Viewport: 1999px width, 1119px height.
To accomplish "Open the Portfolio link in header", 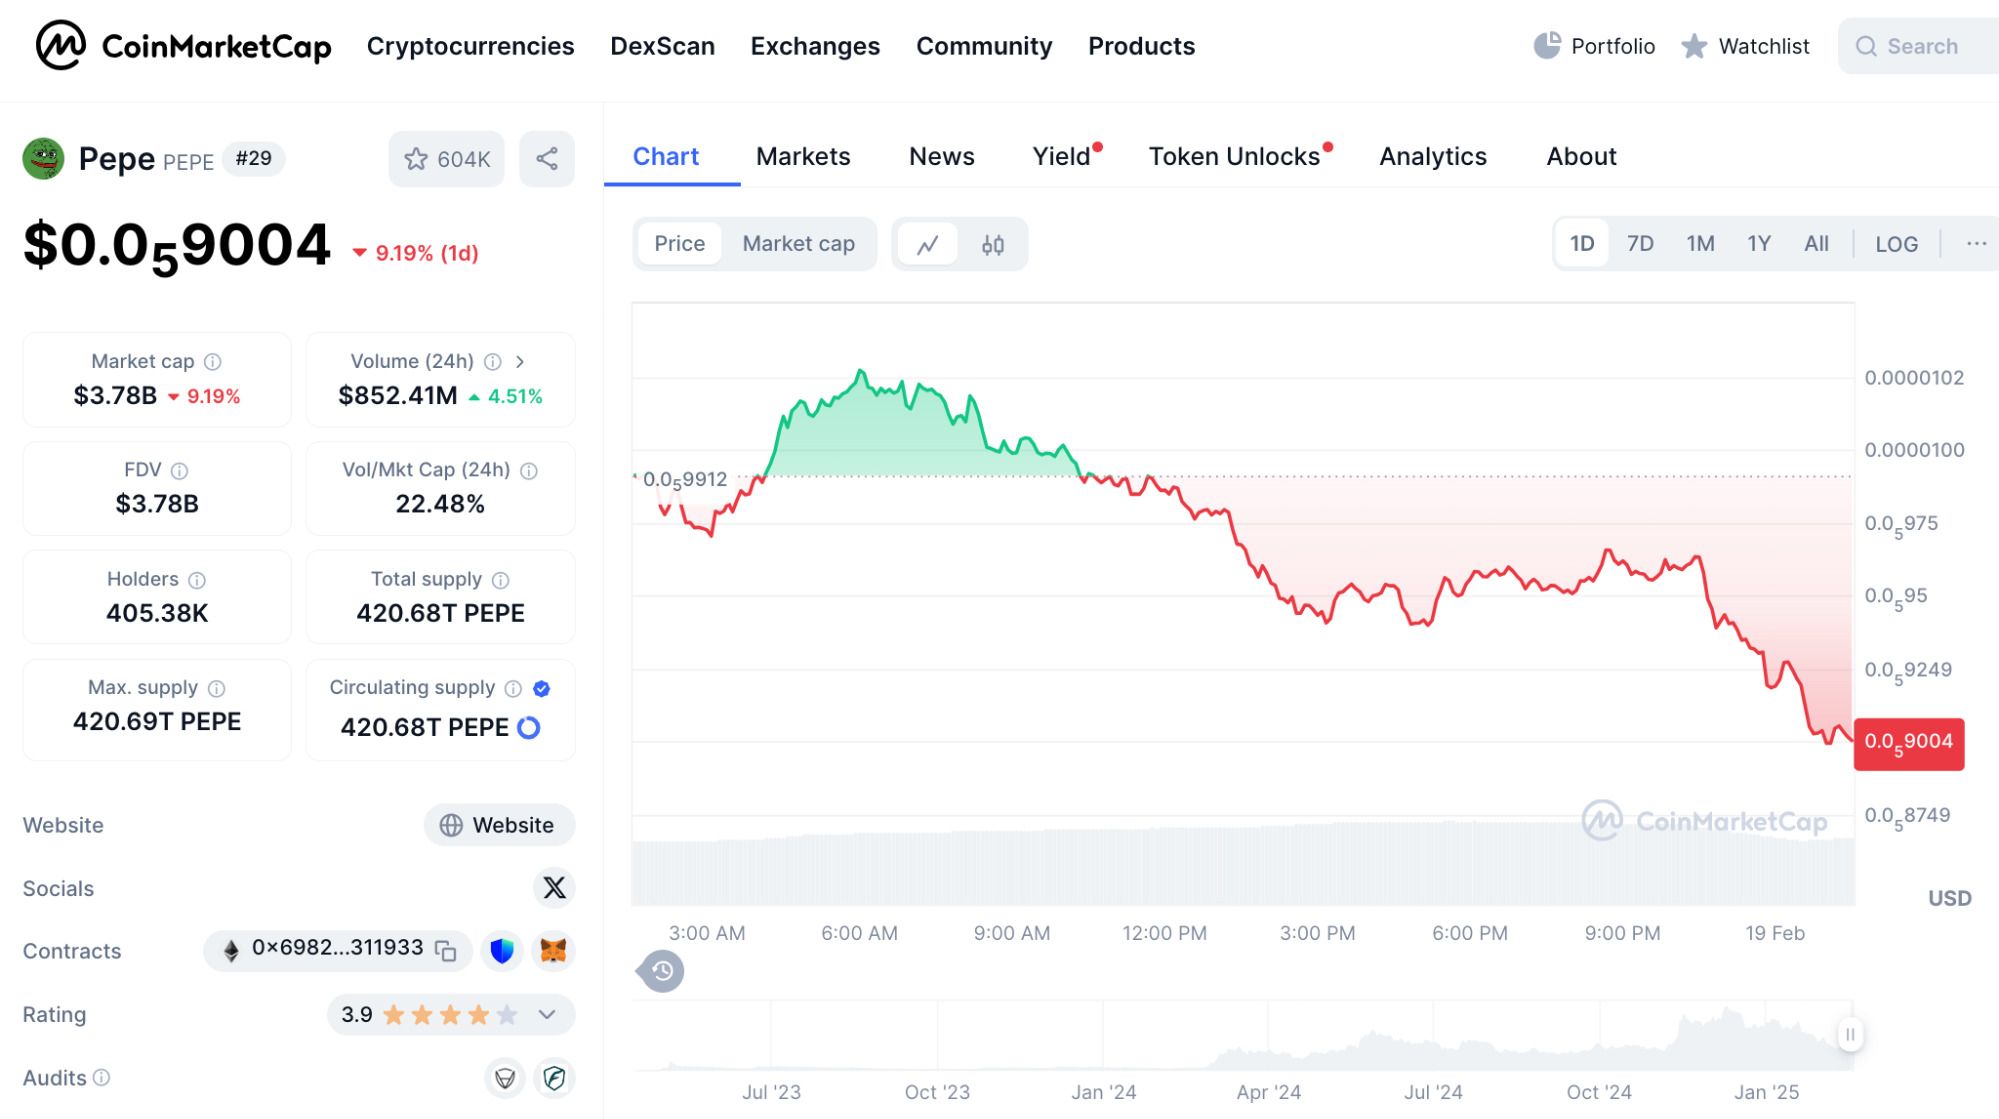I will pos(1594,46).
